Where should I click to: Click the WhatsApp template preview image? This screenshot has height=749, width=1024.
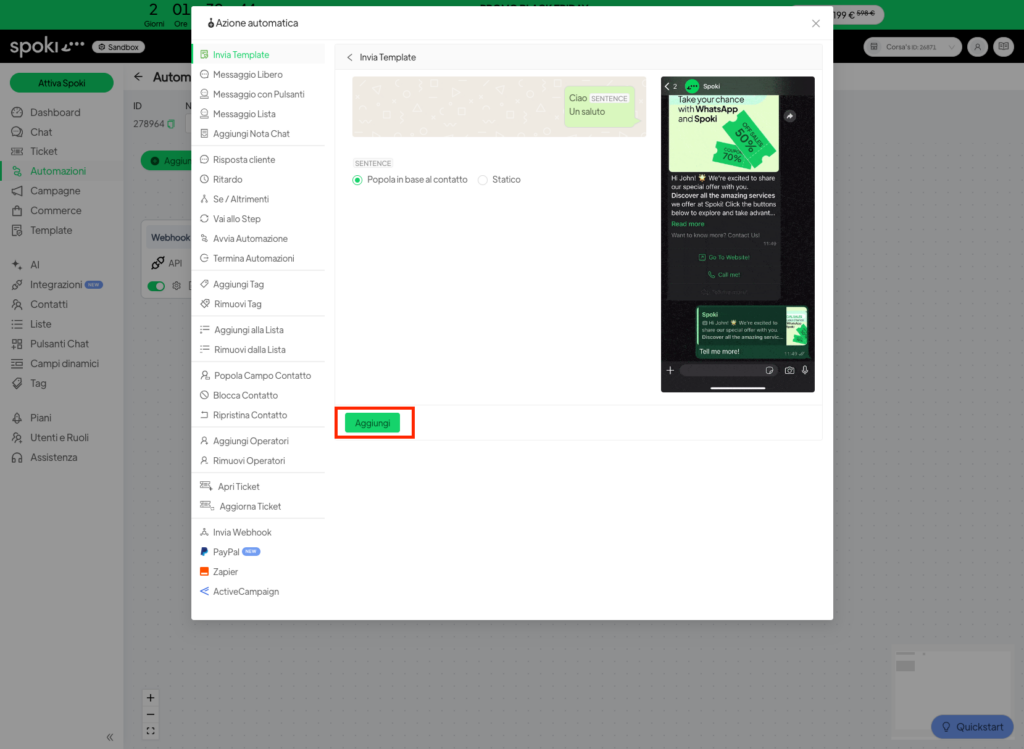[737, 234]
